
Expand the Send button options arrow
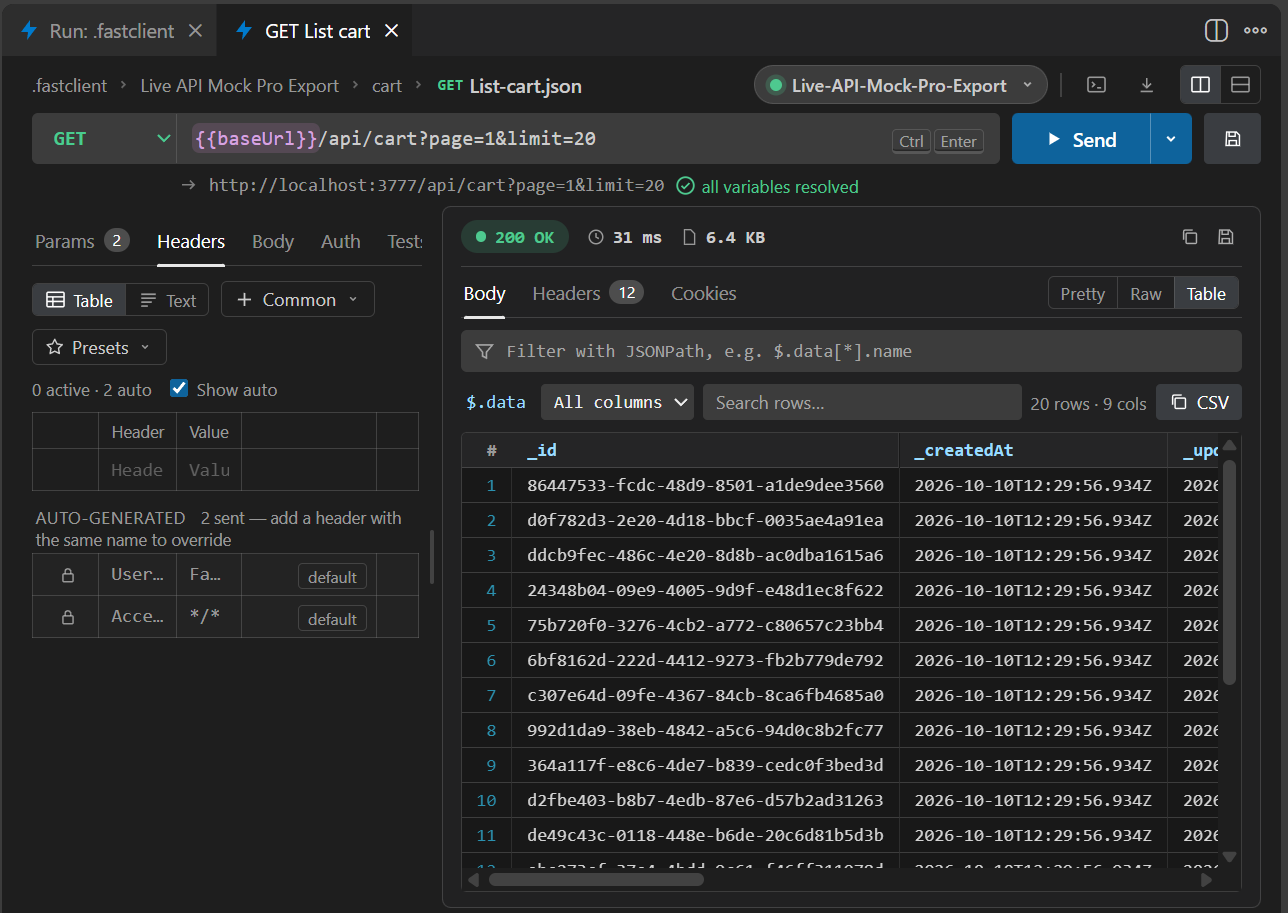click(x=1171, y=139)
